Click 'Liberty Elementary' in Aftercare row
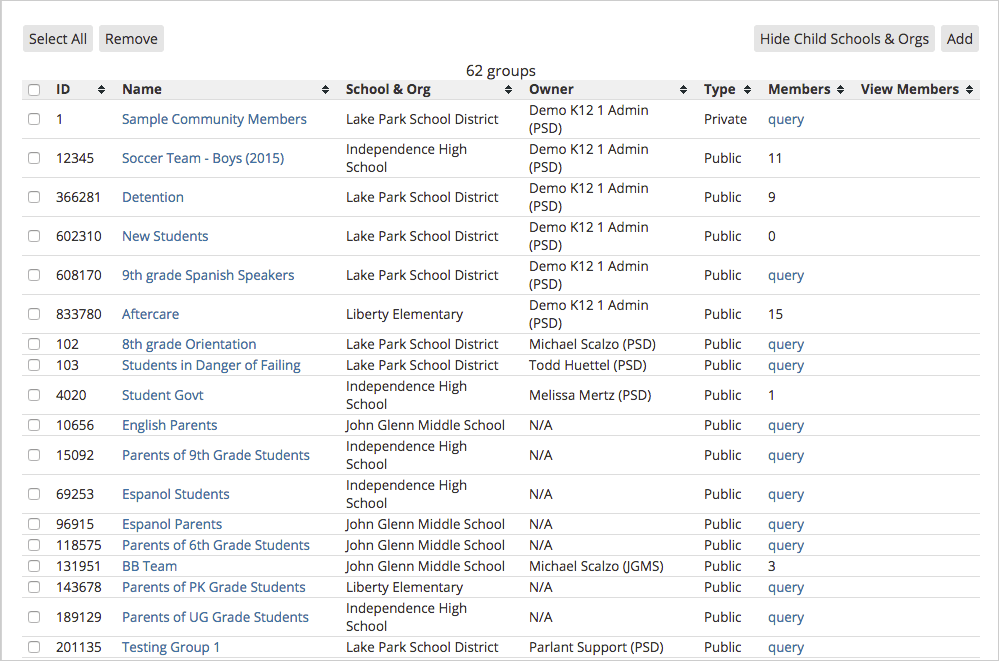Screen dimensions: 999x661 coord(405,314)
